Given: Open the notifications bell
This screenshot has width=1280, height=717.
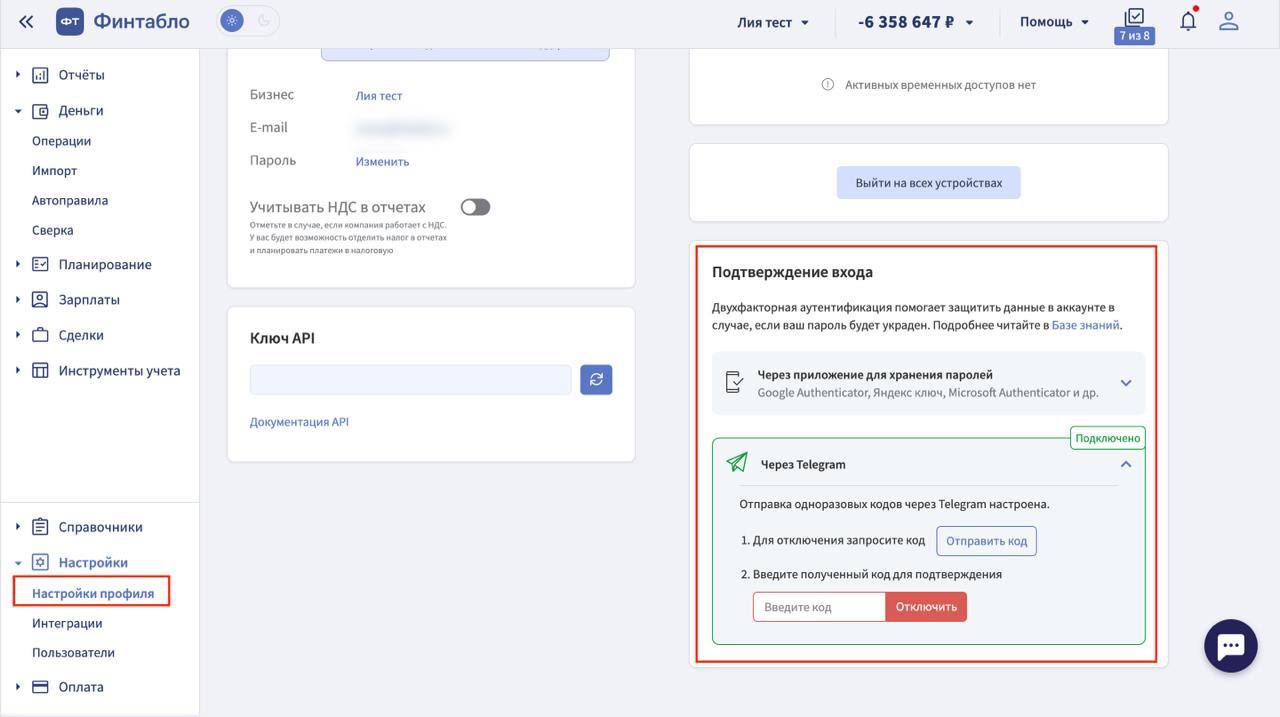Looking at the screenshot, I should coord(1188,20).
